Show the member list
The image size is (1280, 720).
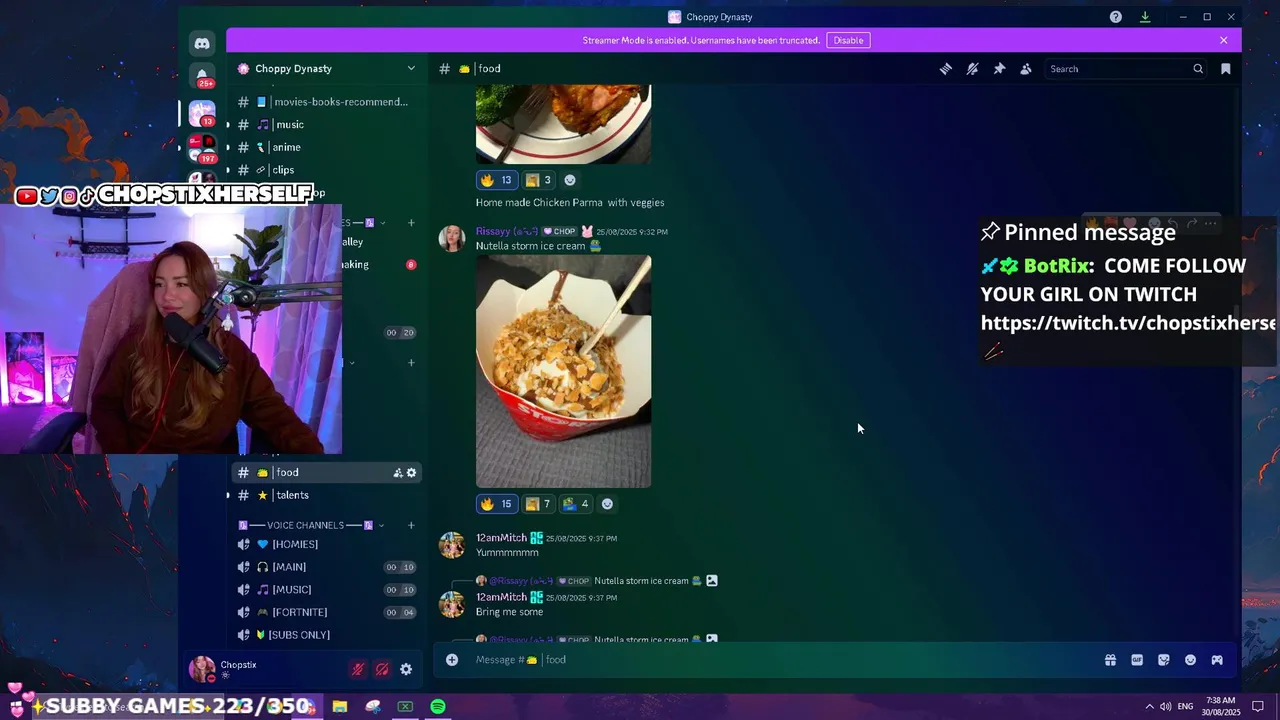click(1026, 69)
